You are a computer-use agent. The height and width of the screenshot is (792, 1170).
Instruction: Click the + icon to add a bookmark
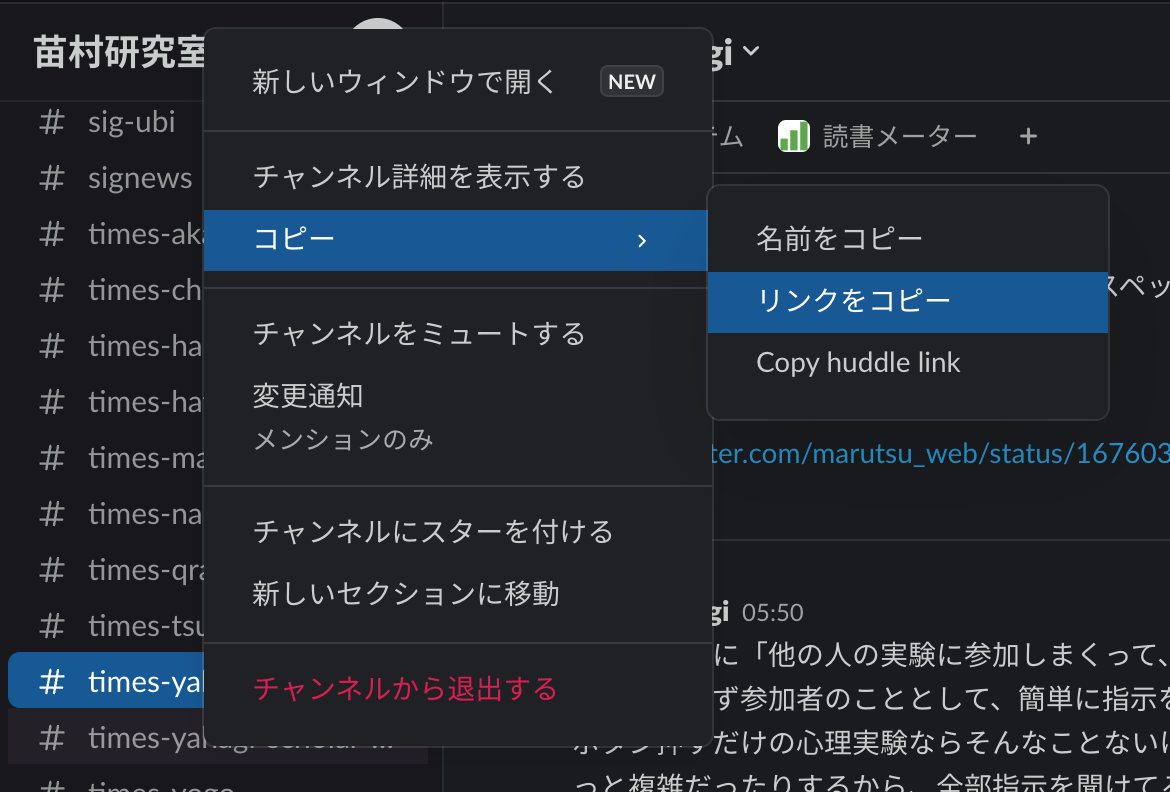pos(1027,135)
